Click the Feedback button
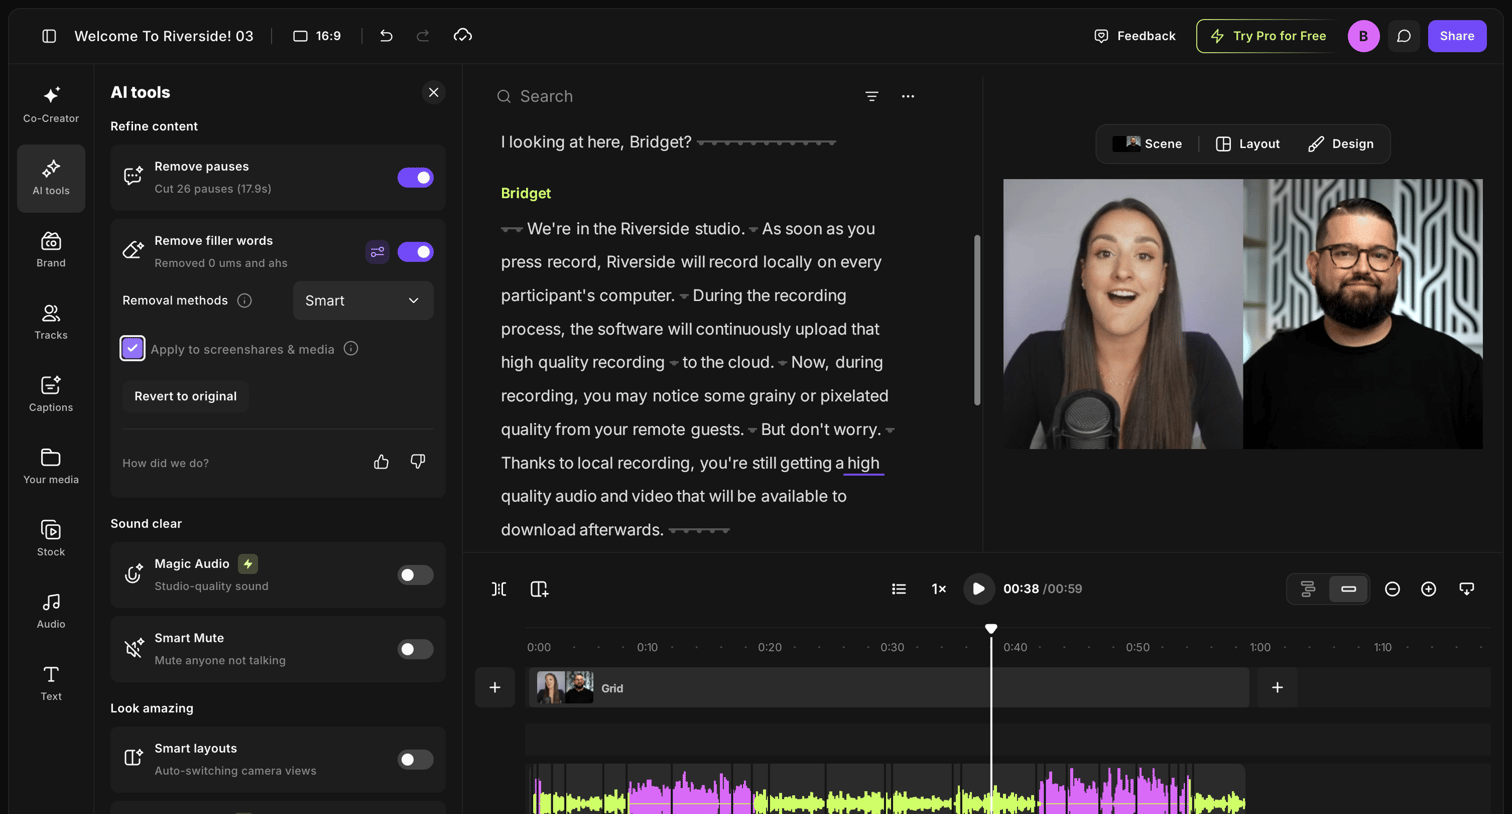The width and height of the screenshot is (1512, 814). [1134, 36]
